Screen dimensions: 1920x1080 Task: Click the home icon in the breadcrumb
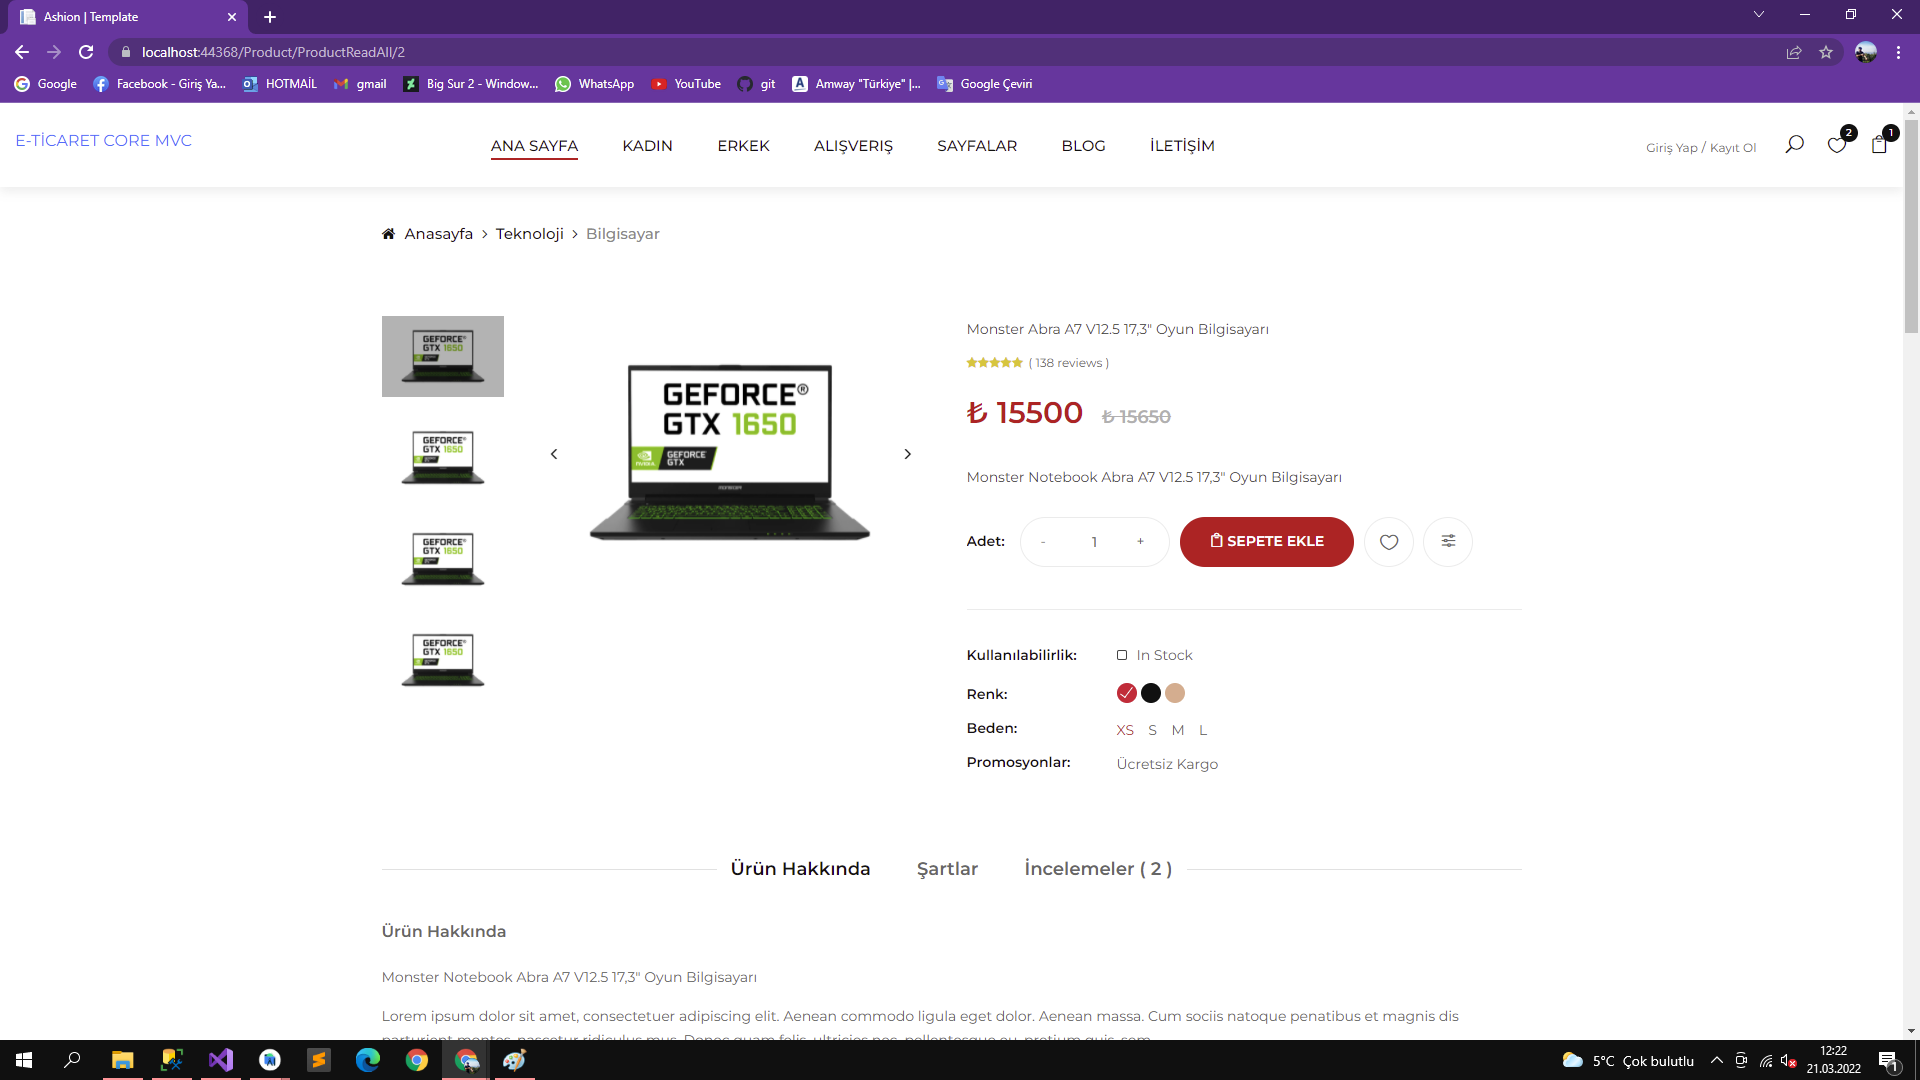388,234
